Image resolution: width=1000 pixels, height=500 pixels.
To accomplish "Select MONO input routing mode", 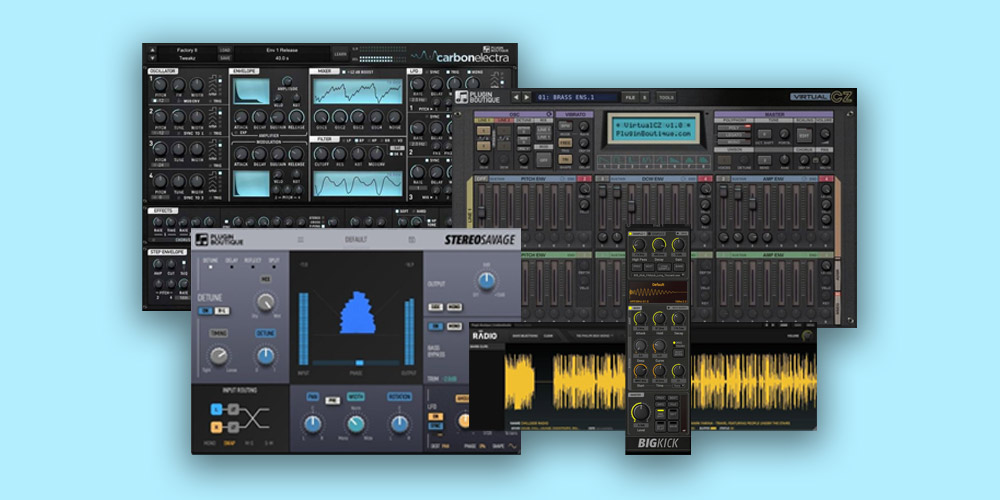I will click(x=210, y=443).
